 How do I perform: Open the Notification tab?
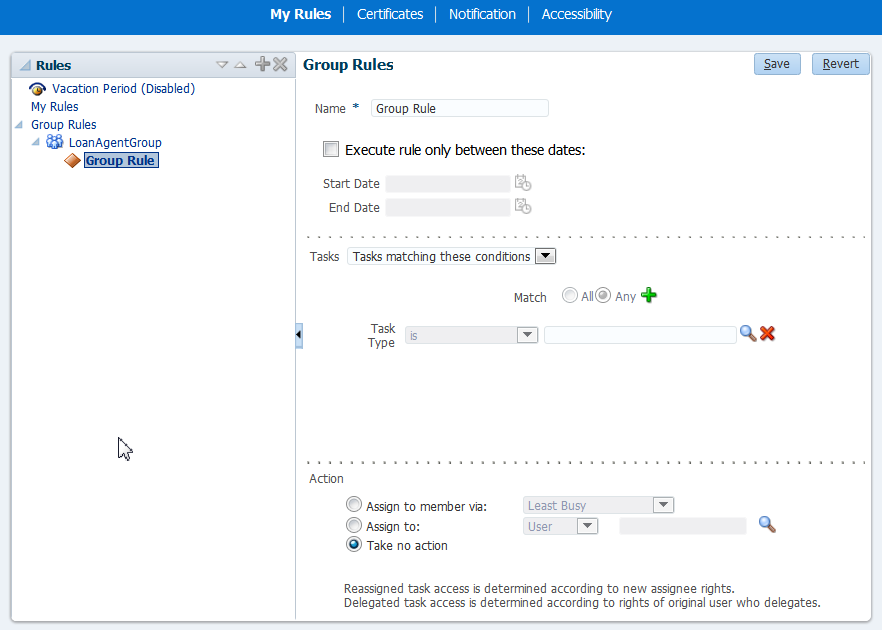(482, 14)
